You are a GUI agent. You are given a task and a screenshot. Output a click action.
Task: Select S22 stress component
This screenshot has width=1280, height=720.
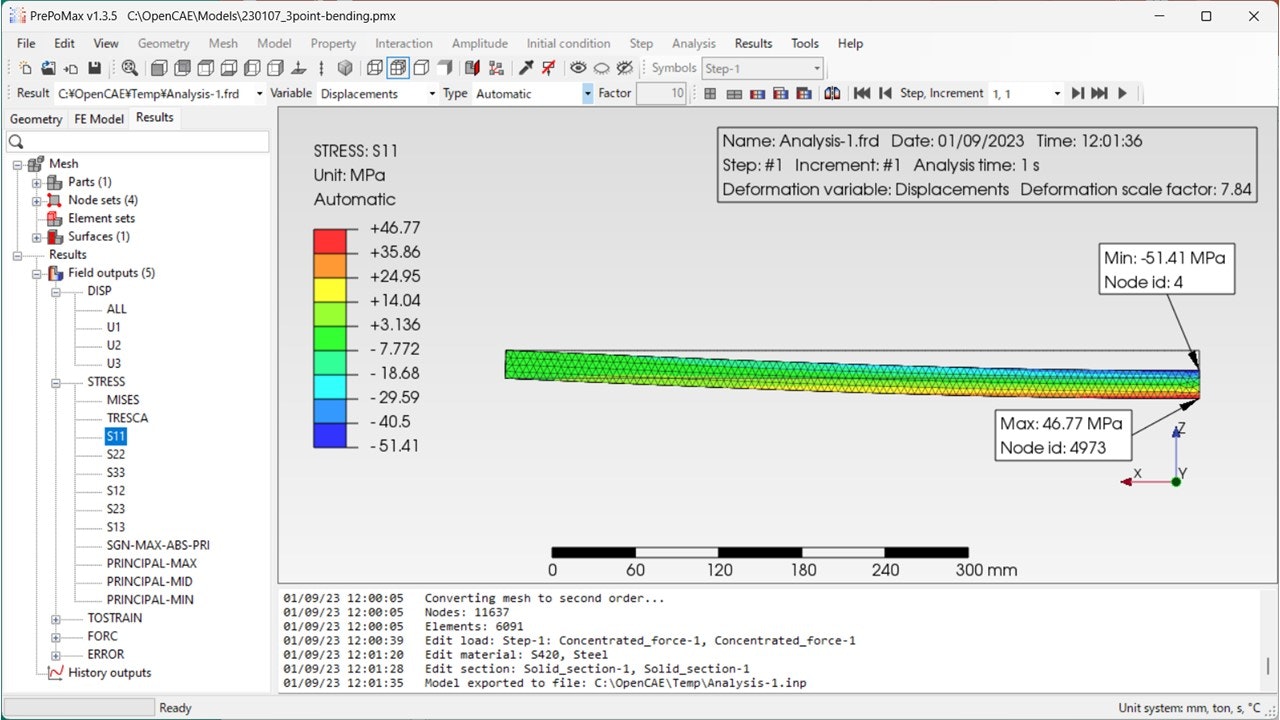click(116, 454)
